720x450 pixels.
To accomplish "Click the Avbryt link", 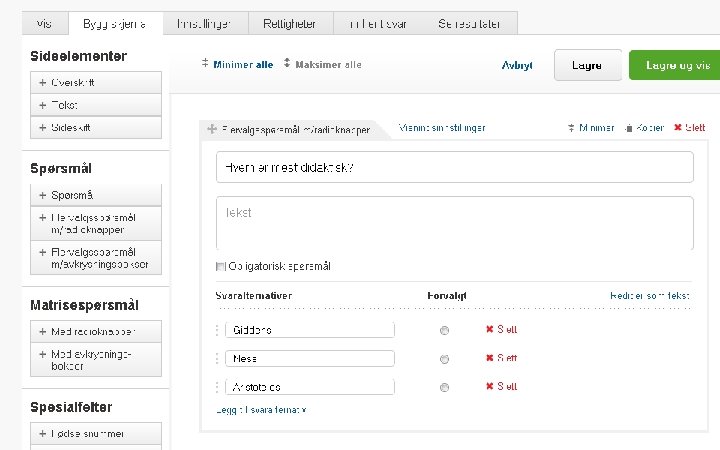I will 517,65.
